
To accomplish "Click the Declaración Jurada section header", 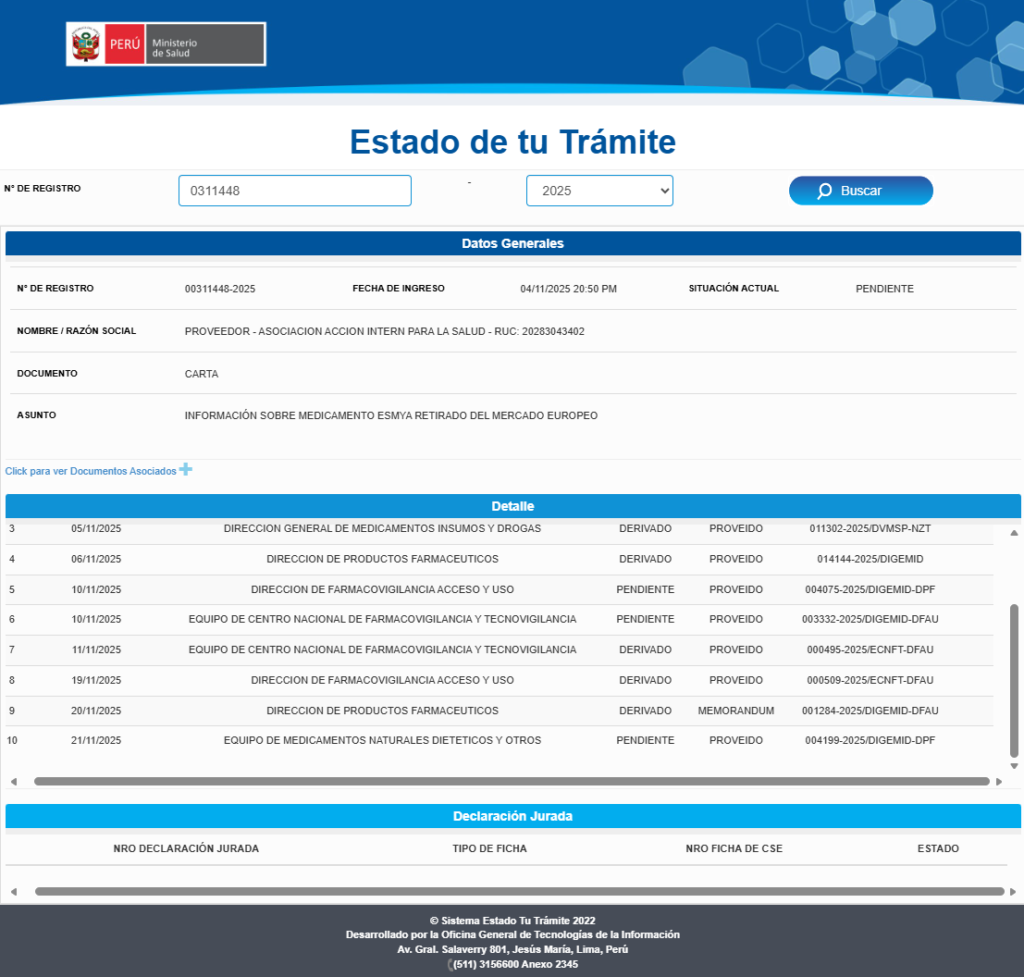I will click(x=512, y=816).
